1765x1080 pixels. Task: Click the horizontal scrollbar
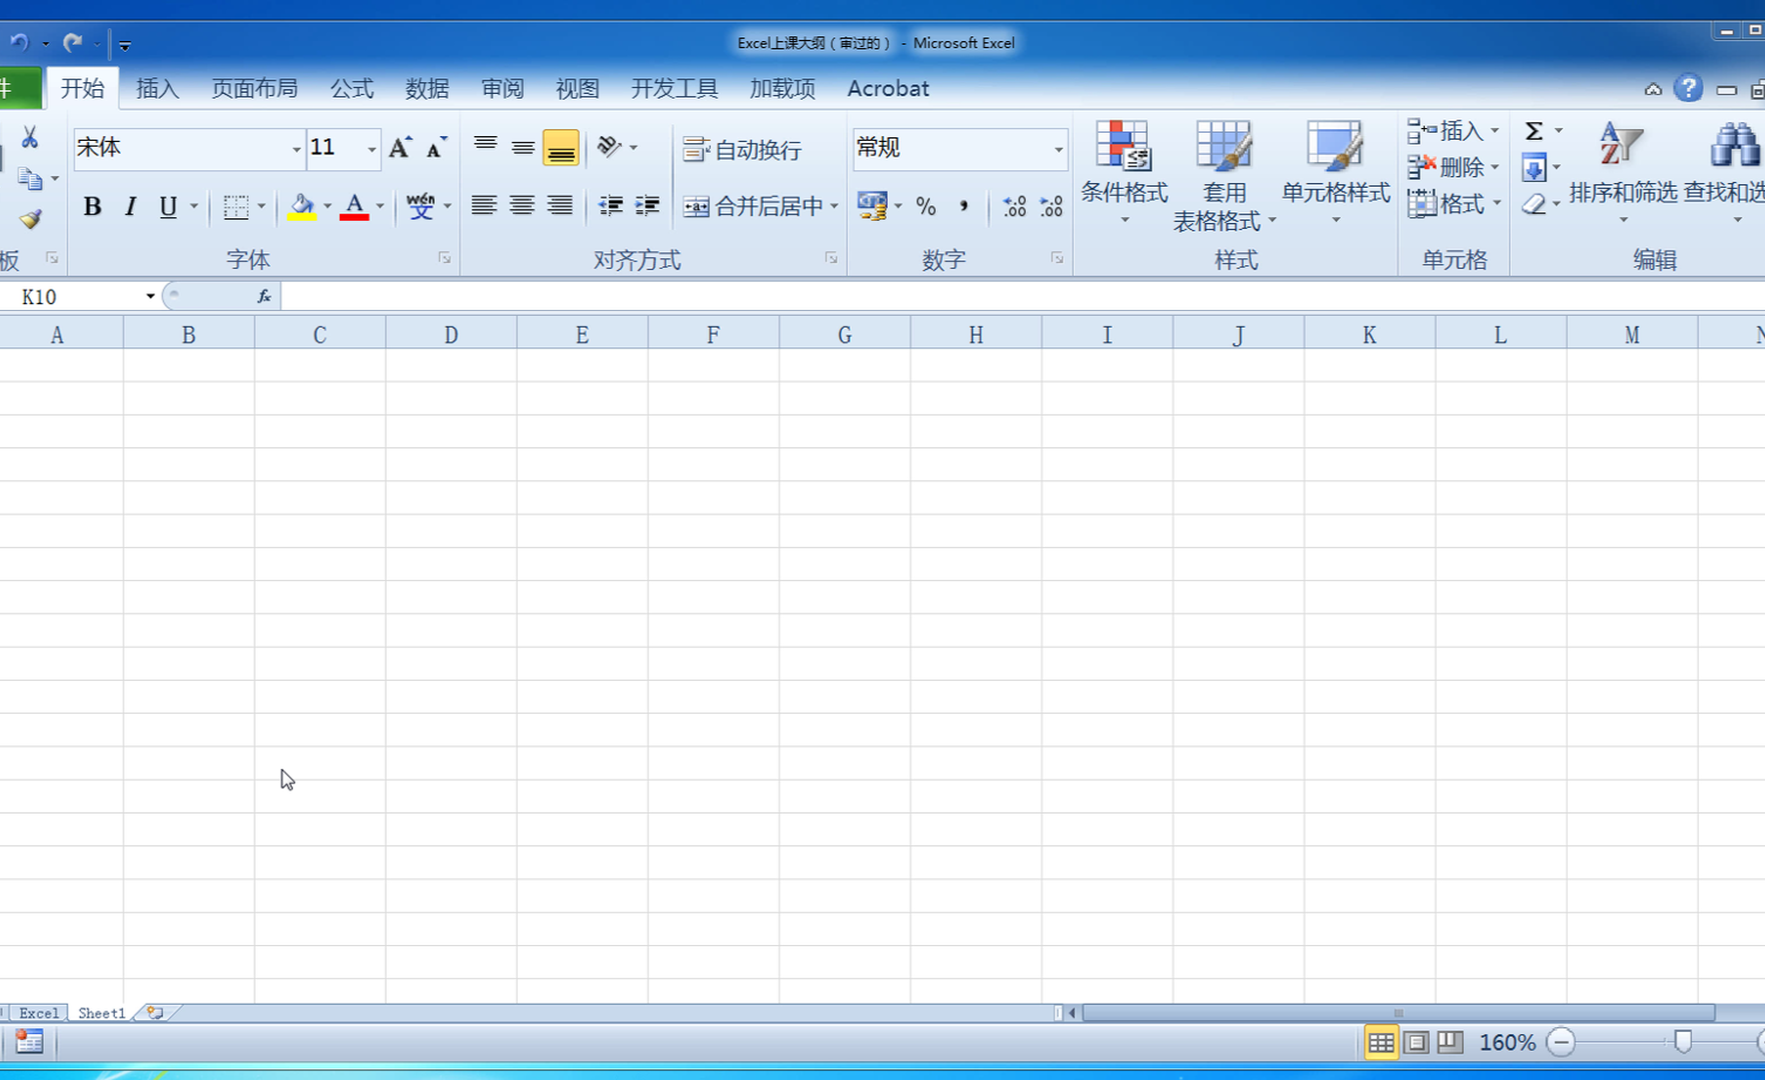1398,1013
